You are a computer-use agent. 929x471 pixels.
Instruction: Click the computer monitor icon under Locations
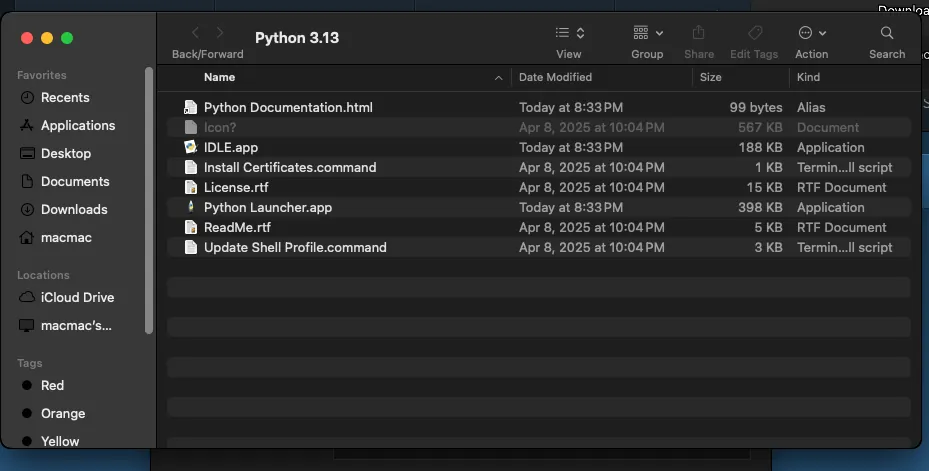27,325
